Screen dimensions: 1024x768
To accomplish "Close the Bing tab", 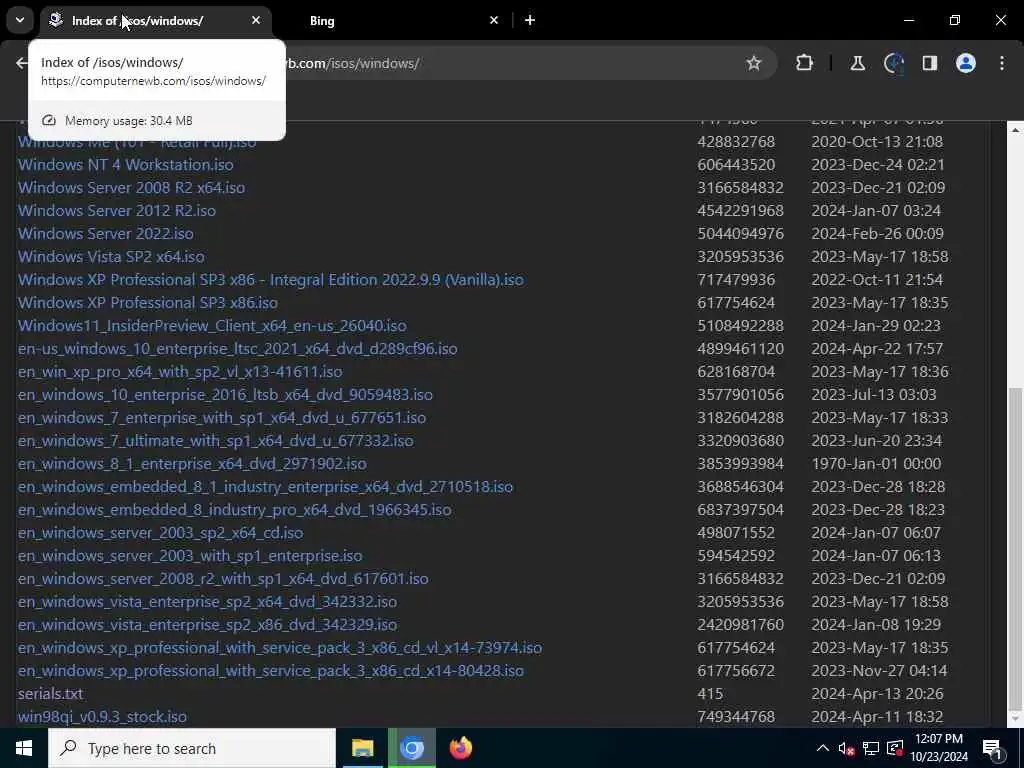I will (494, 20).
